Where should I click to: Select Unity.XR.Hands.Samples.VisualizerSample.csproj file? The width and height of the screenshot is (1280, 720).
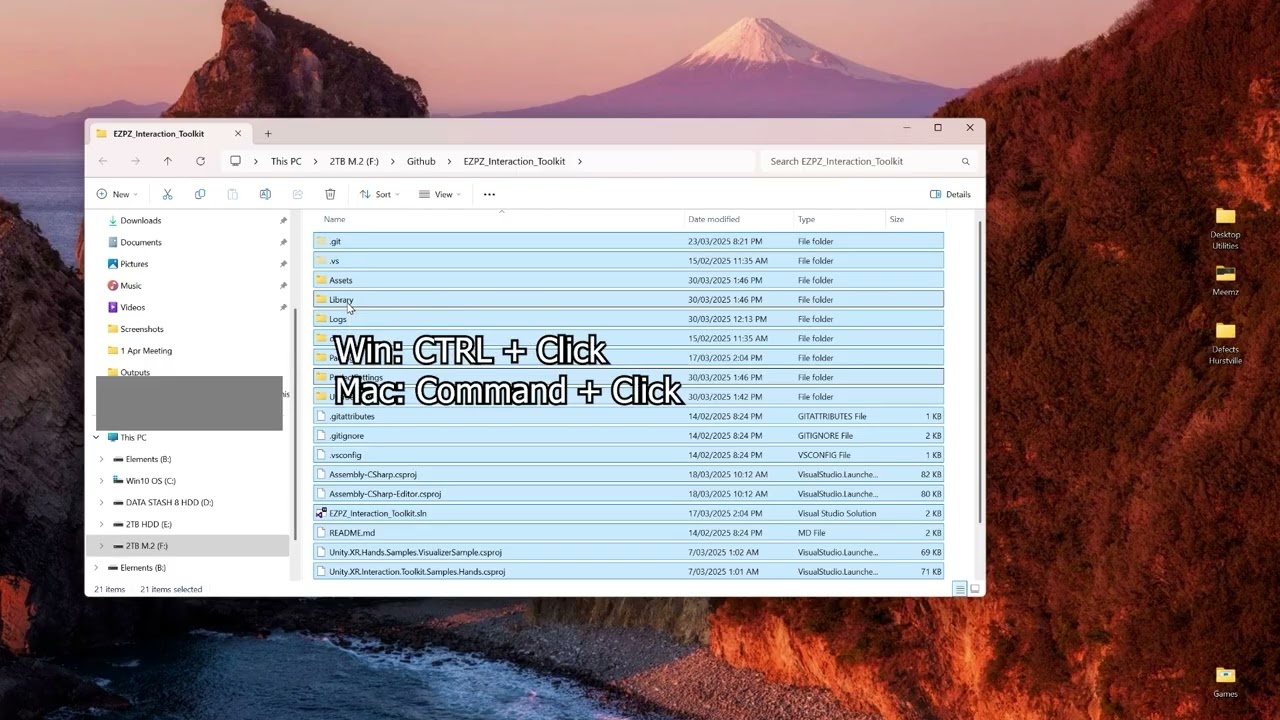tap(628, 552)
